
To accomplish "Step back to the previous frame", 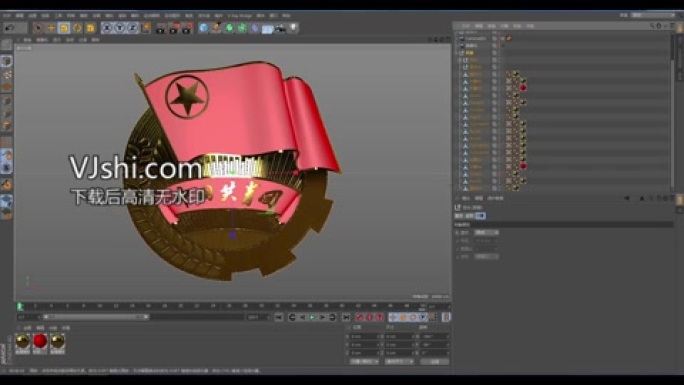I will [x=302, y=317].
